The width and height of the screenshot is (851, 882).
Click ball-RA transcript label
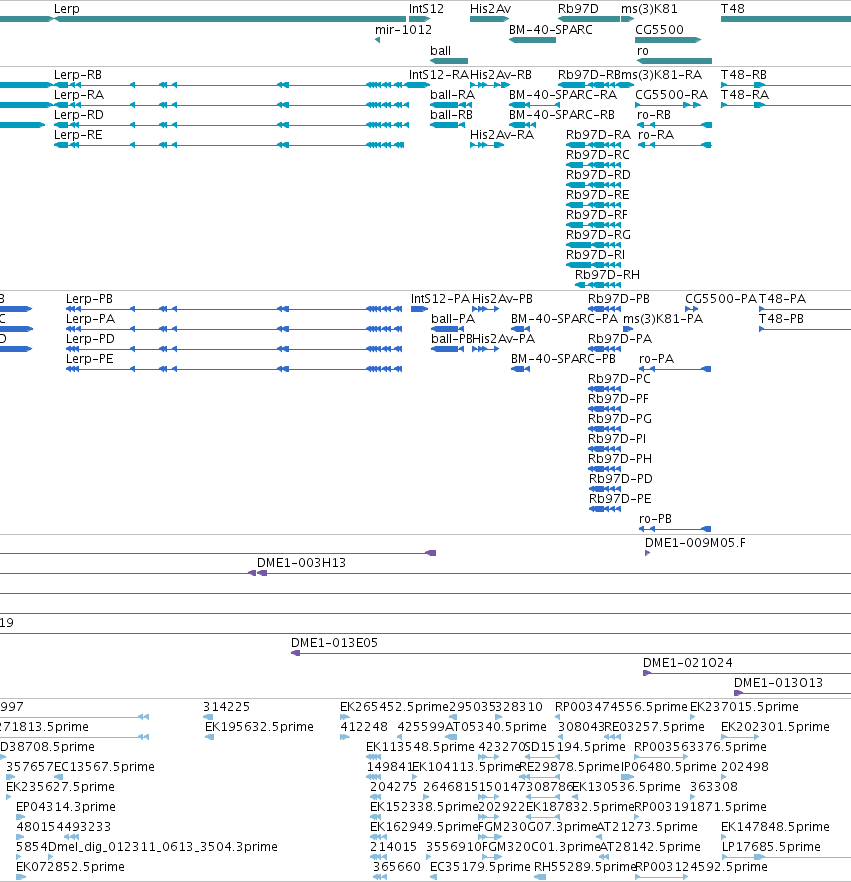(452, 94)
